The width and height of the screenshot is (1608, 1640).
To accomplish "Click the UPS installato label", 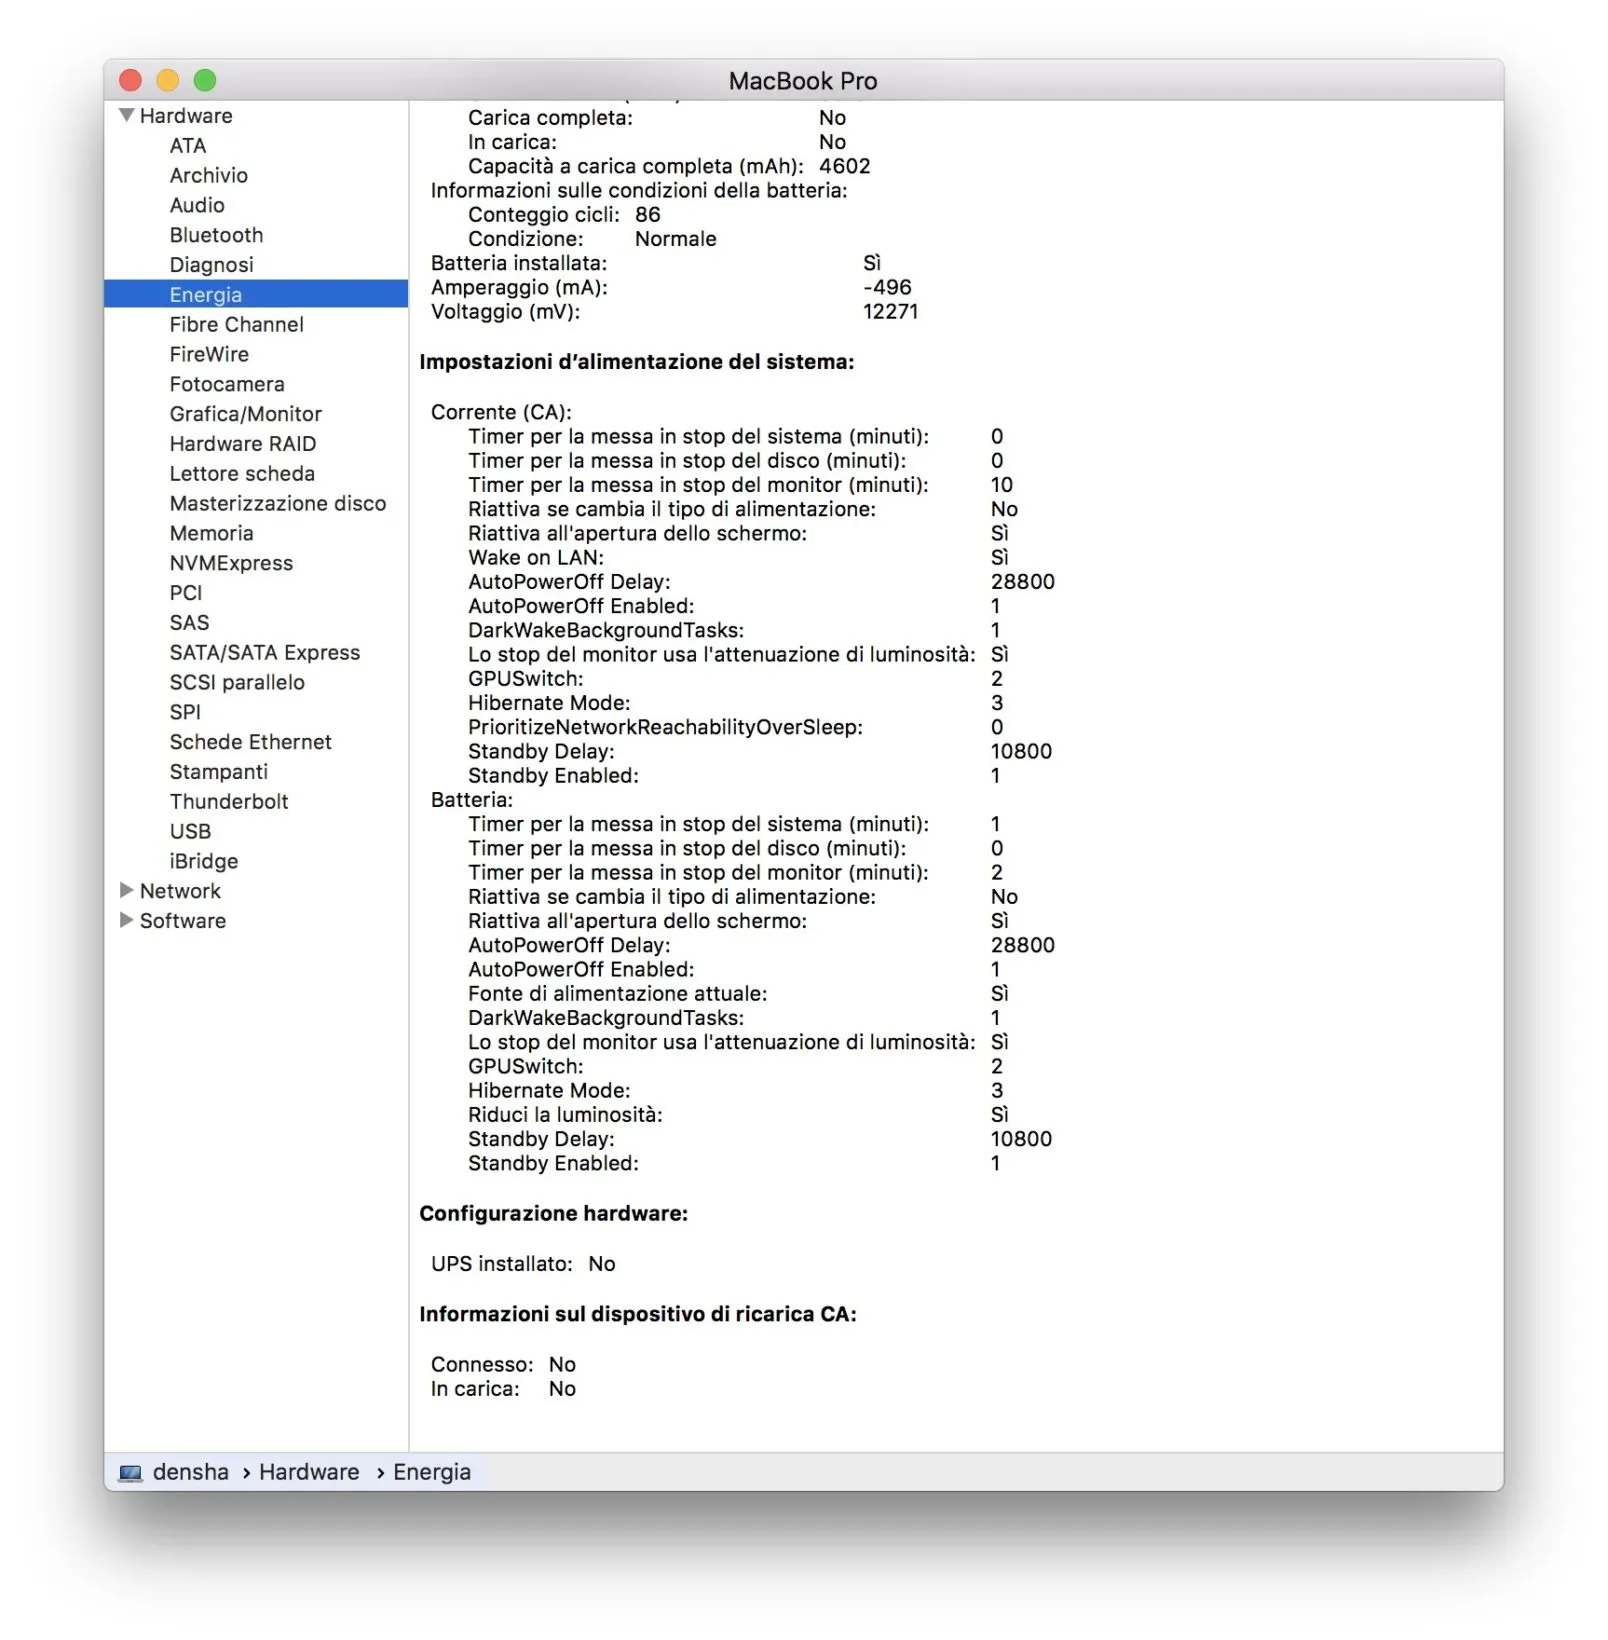I will click(501, 1264).
